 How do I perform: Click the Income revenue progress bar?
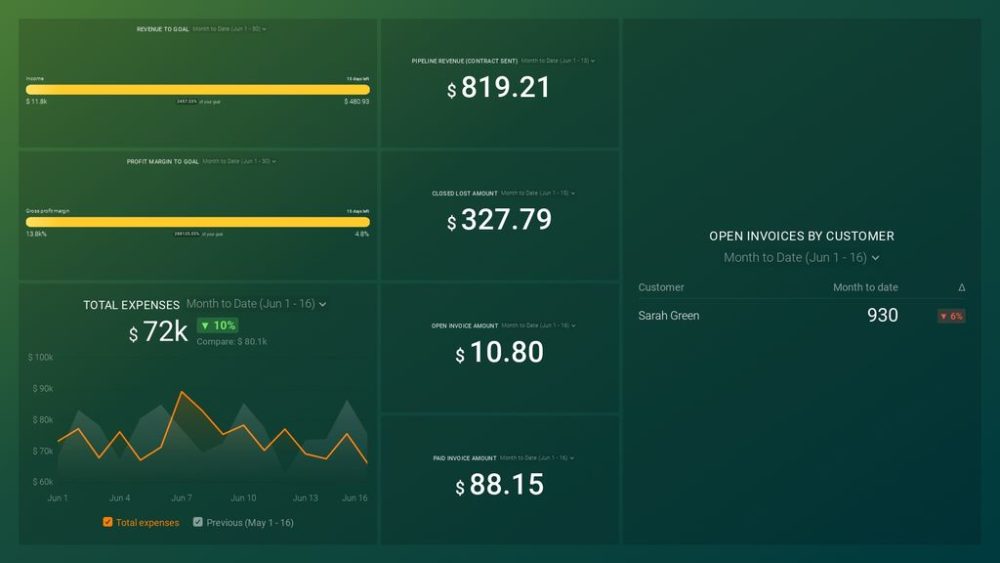pyautogui.click(x=197, y=89)
